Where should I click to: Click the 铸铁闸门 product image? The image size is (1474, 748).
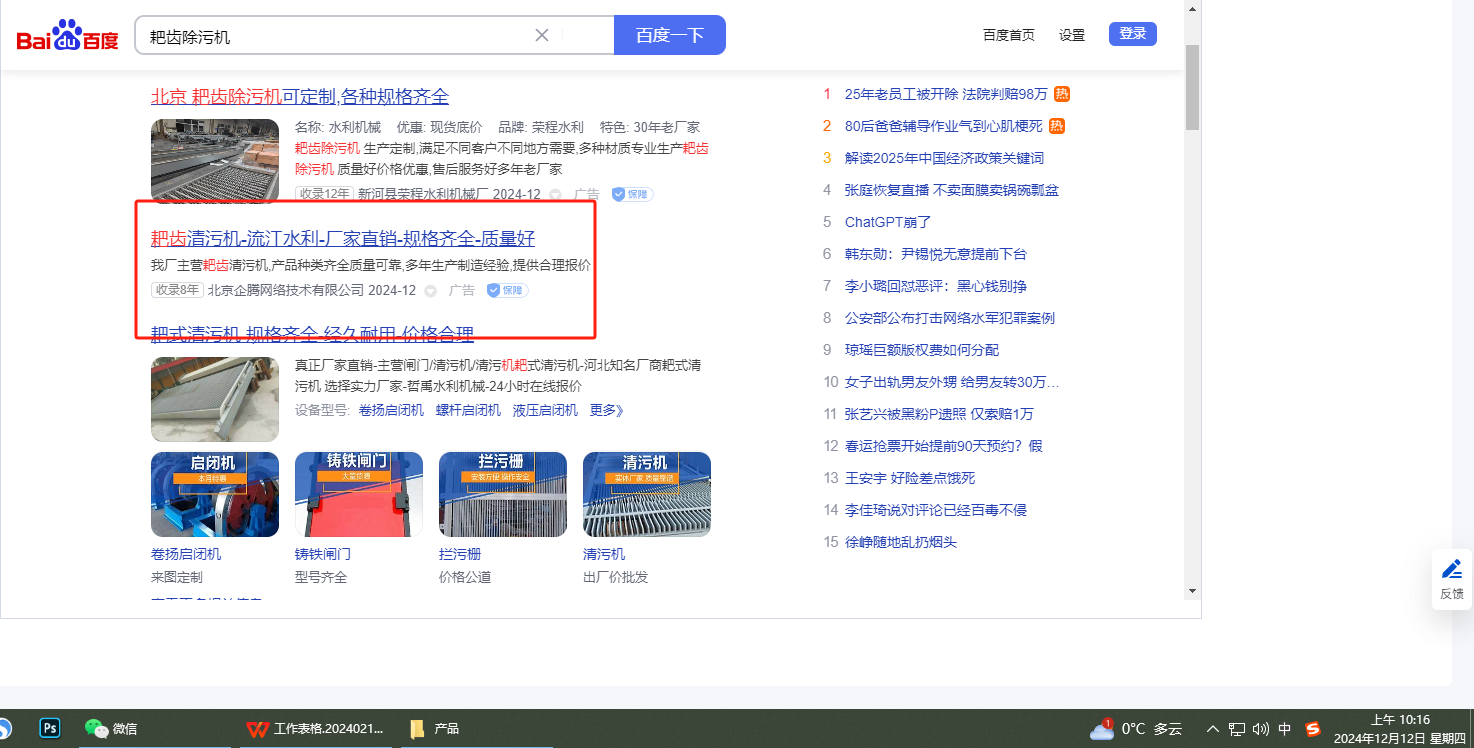[x=359, y=494]
